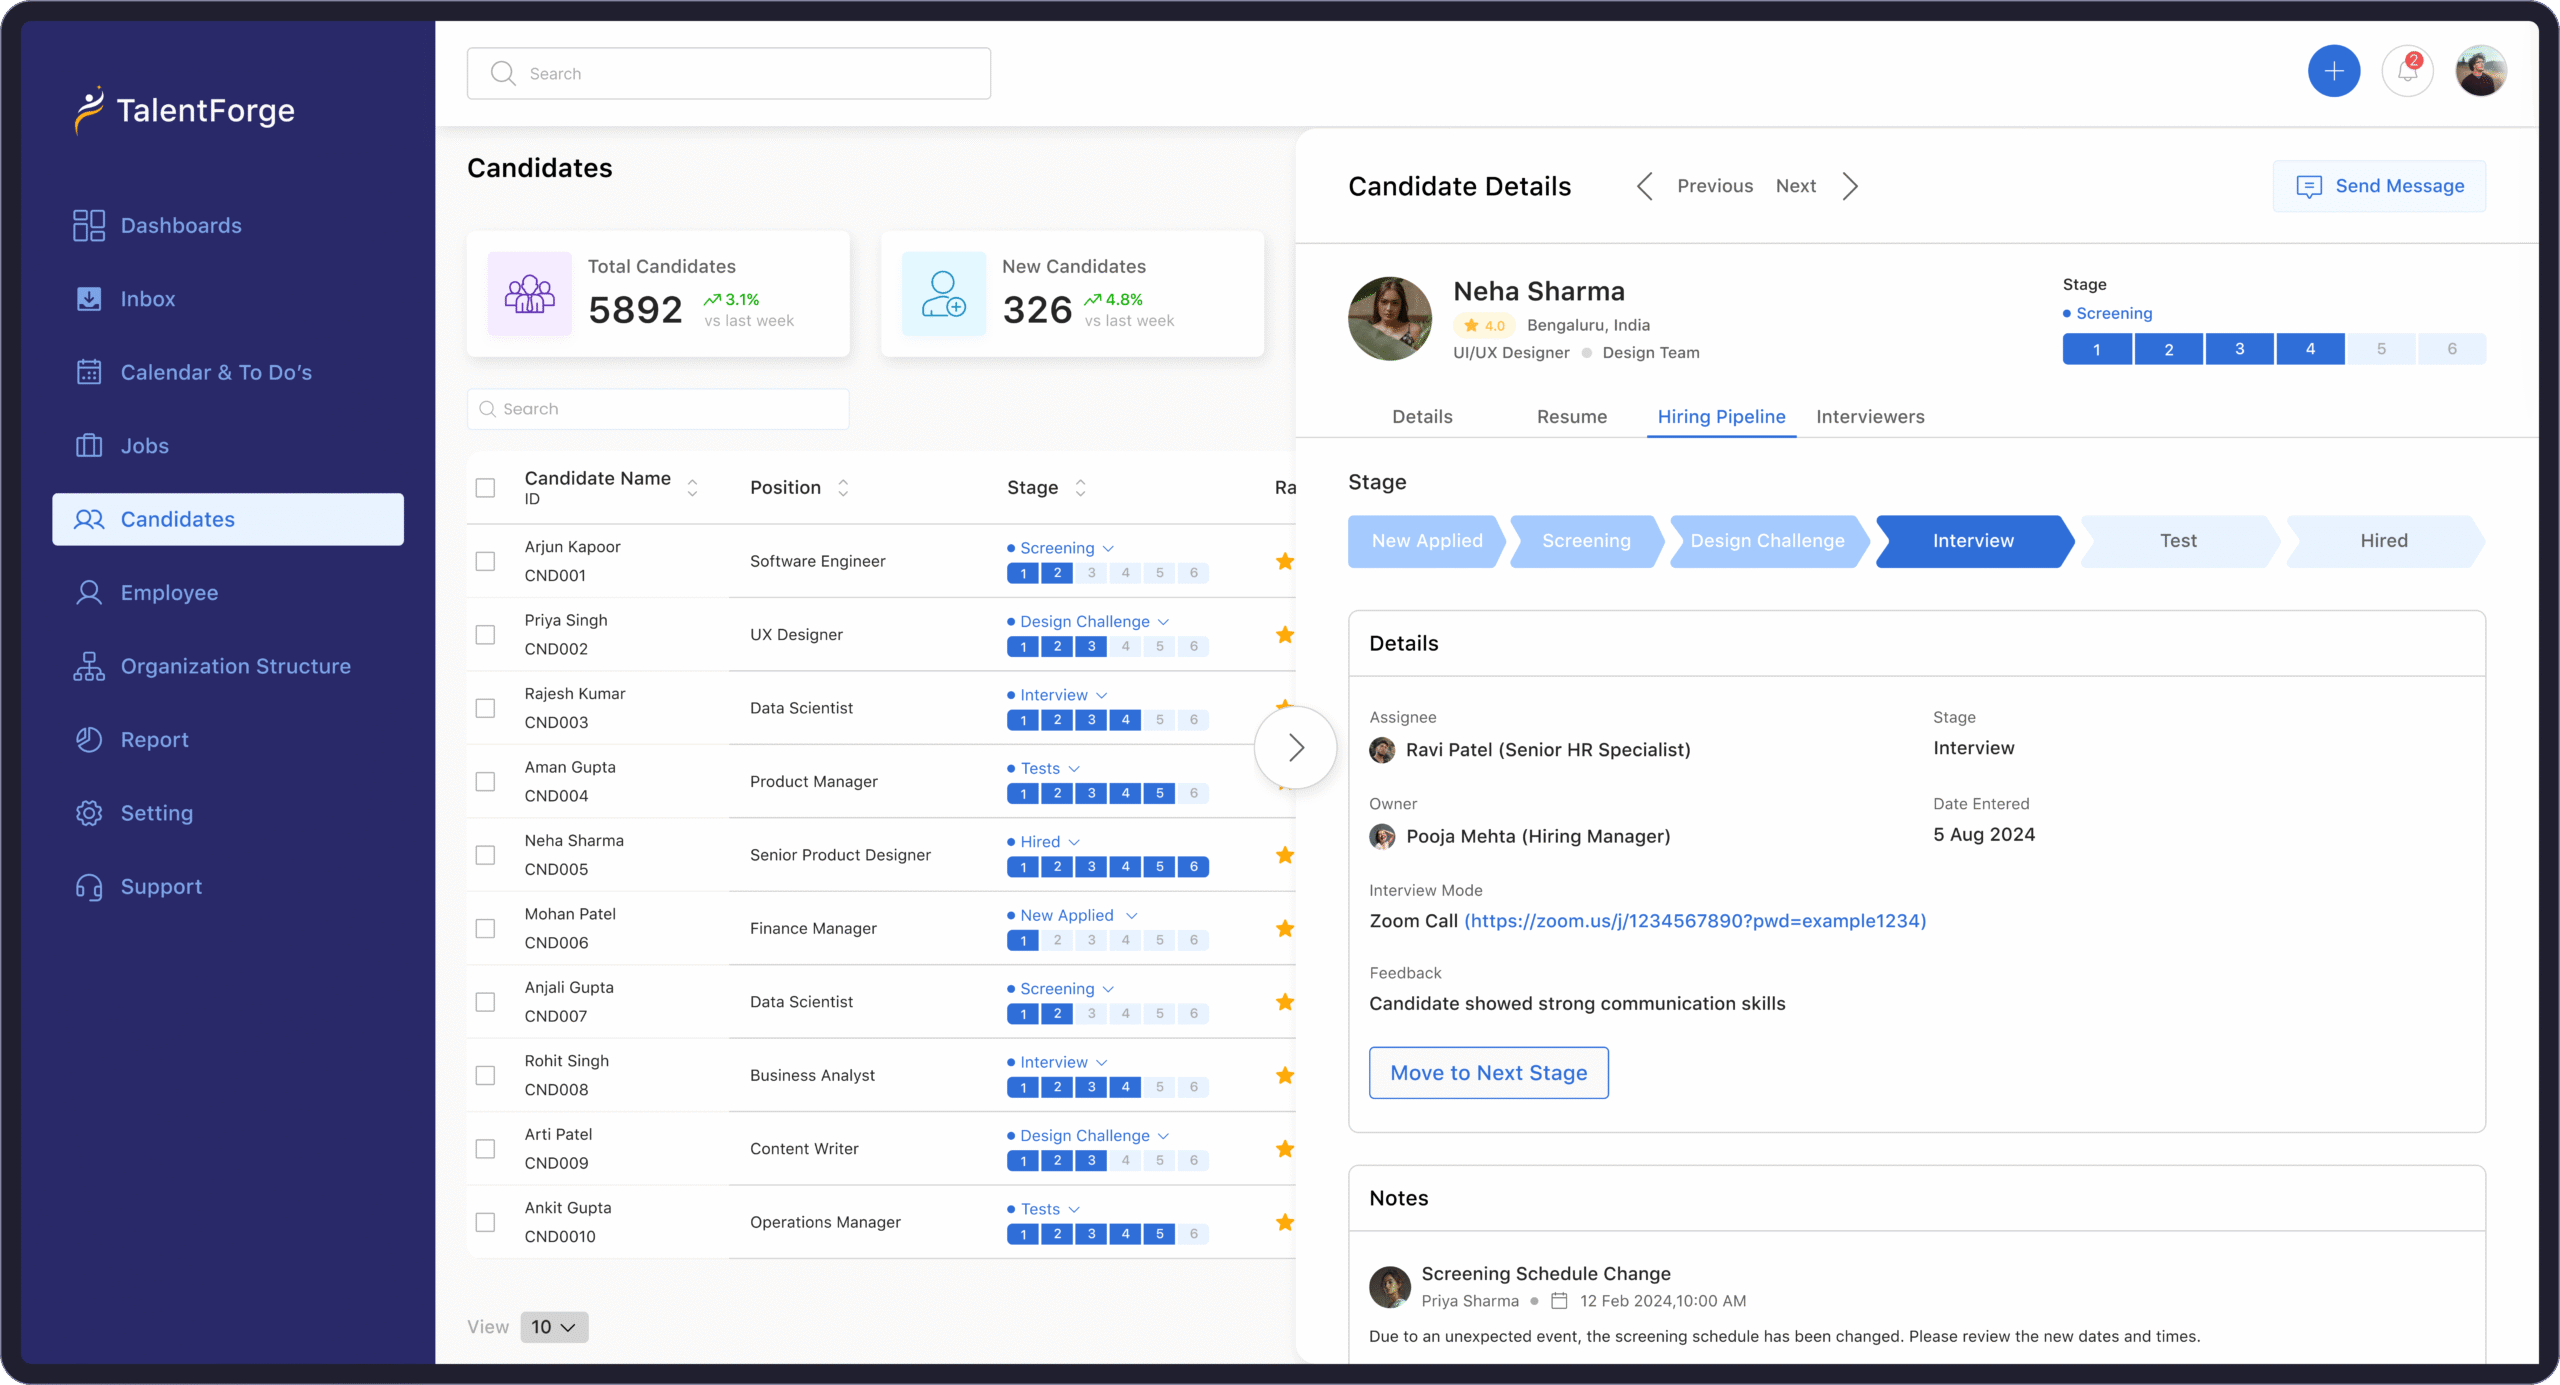Click the Support headset icon
Image resolution: width=2560 pixels, height=1385 pixels.
pyautogui.click(x=89, y=886)
